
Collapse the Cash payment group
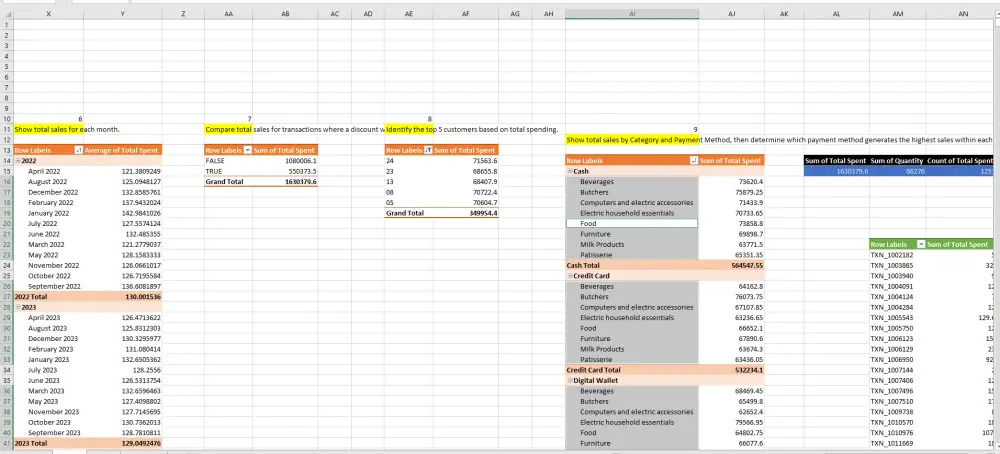coord(570,172)
